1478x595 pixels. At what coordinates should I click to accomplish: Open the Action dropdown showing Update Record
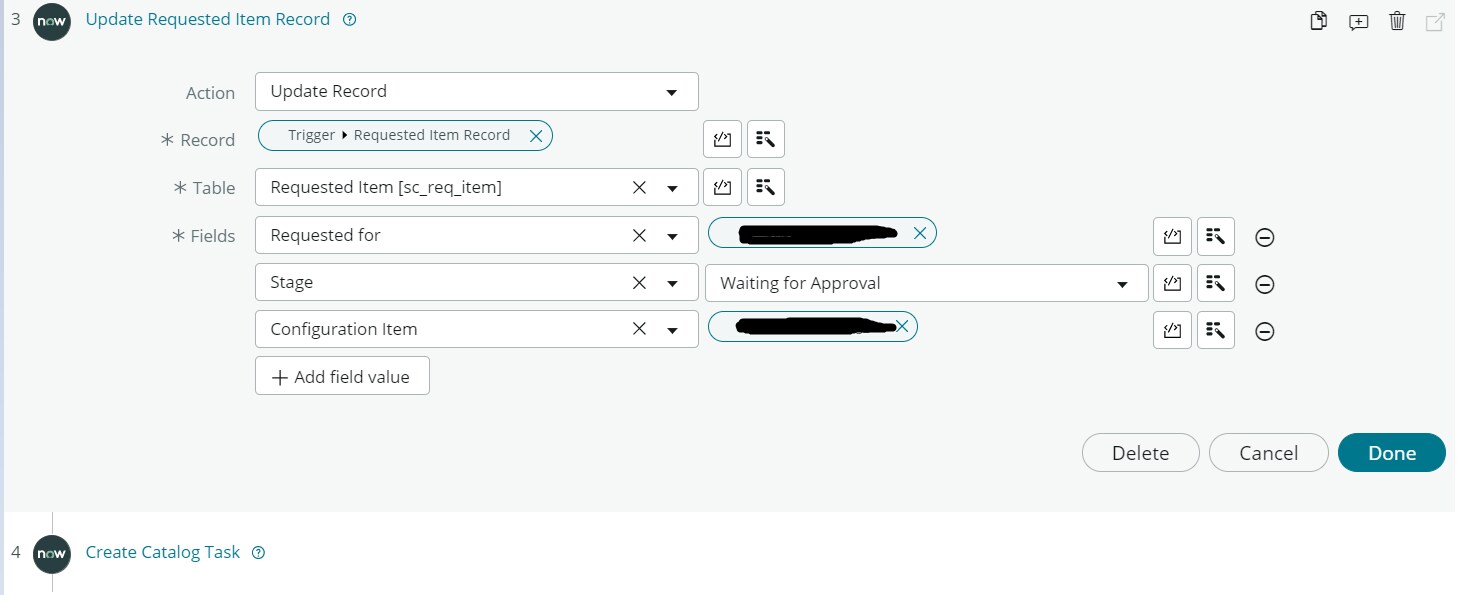pyautogui.click(x=672, y=91)
